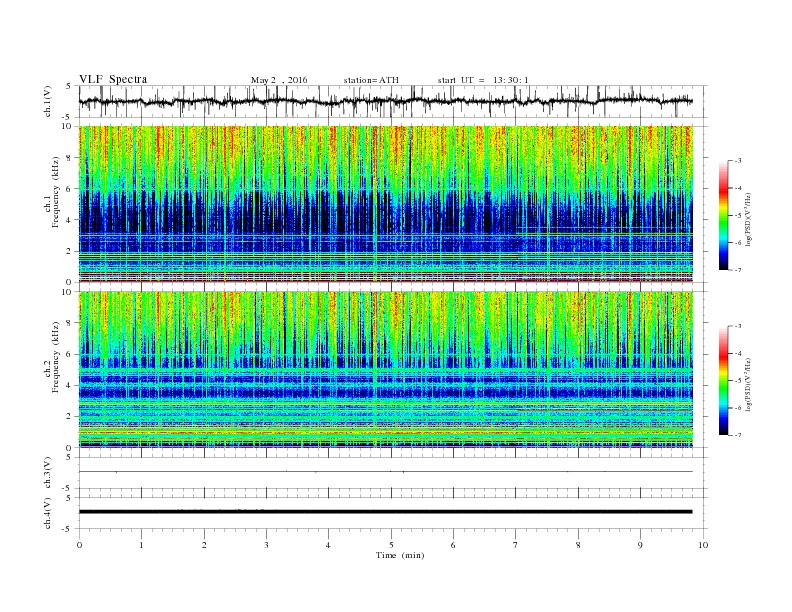Click inside the ch.1 spectrogram panel
792x612 pixels.
385,203
